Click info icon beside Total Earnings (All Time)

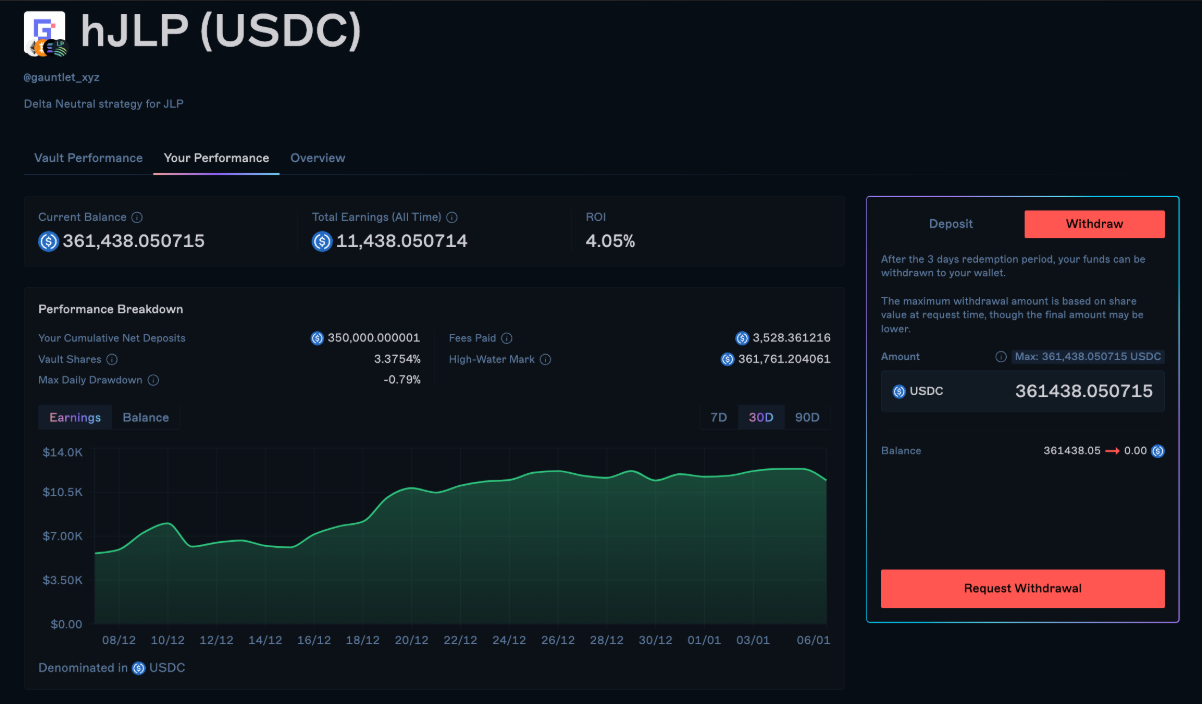point(452,217)
